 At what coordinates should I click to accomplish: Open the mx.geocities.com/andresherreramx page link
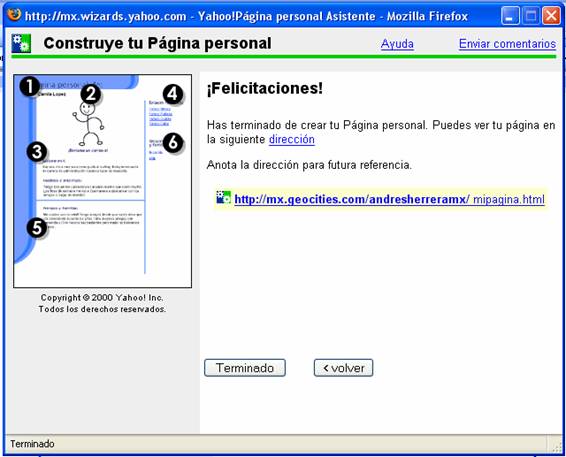coord(389,199)
